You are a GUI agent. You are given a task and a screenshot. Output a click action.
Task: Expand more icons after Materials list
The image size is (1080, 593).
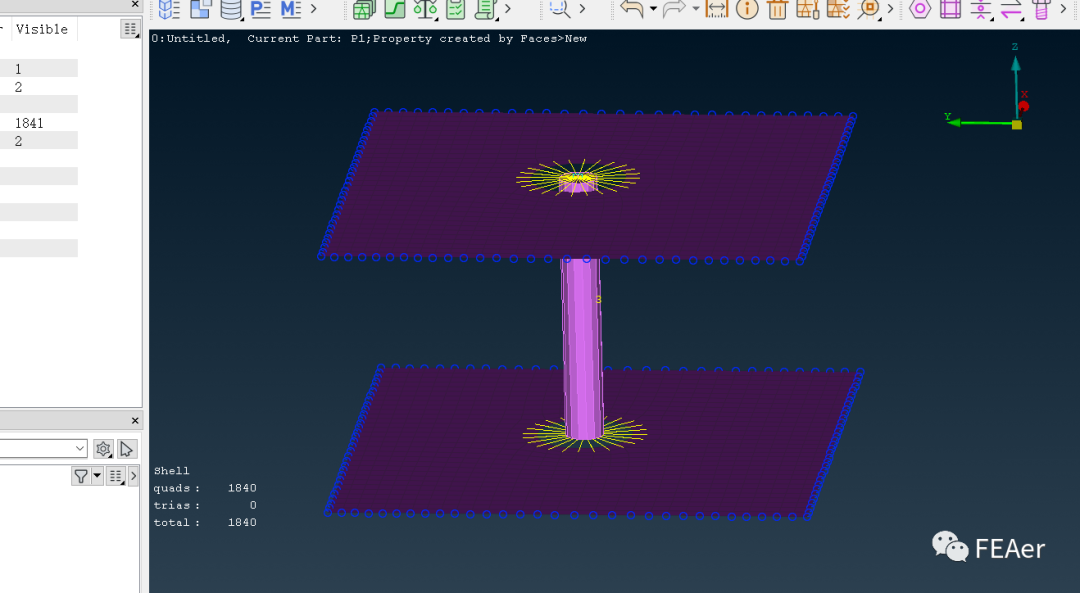click(313, 9)
